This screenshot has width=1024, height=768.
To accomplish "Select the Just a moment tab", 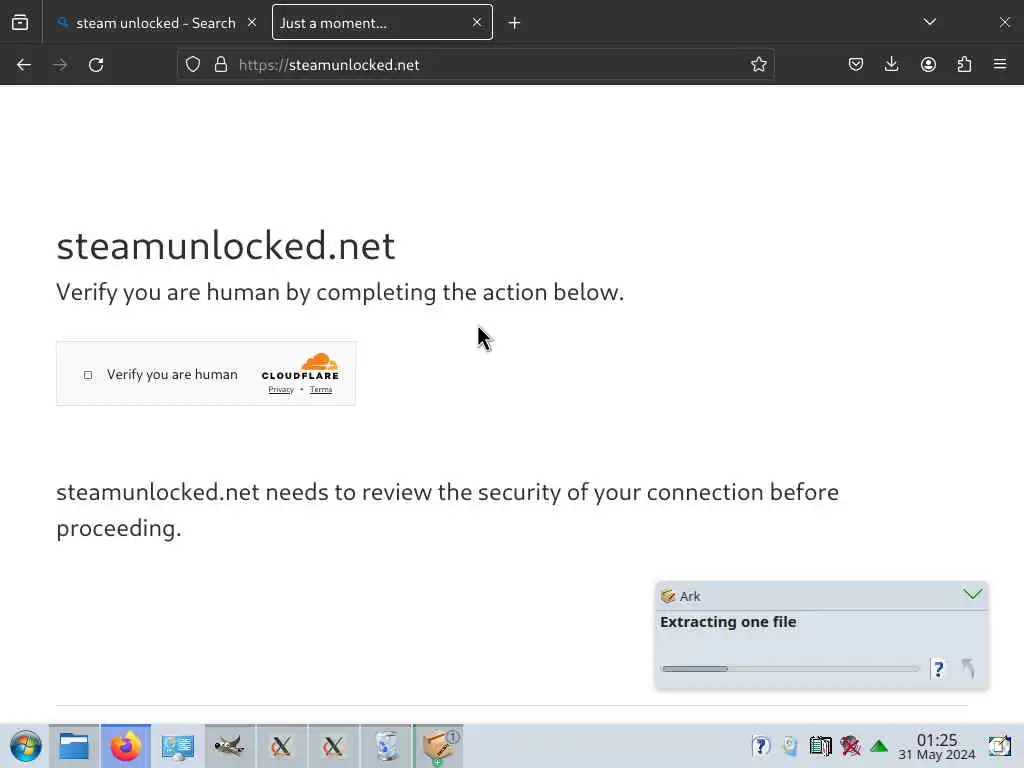I will point(370,23).
